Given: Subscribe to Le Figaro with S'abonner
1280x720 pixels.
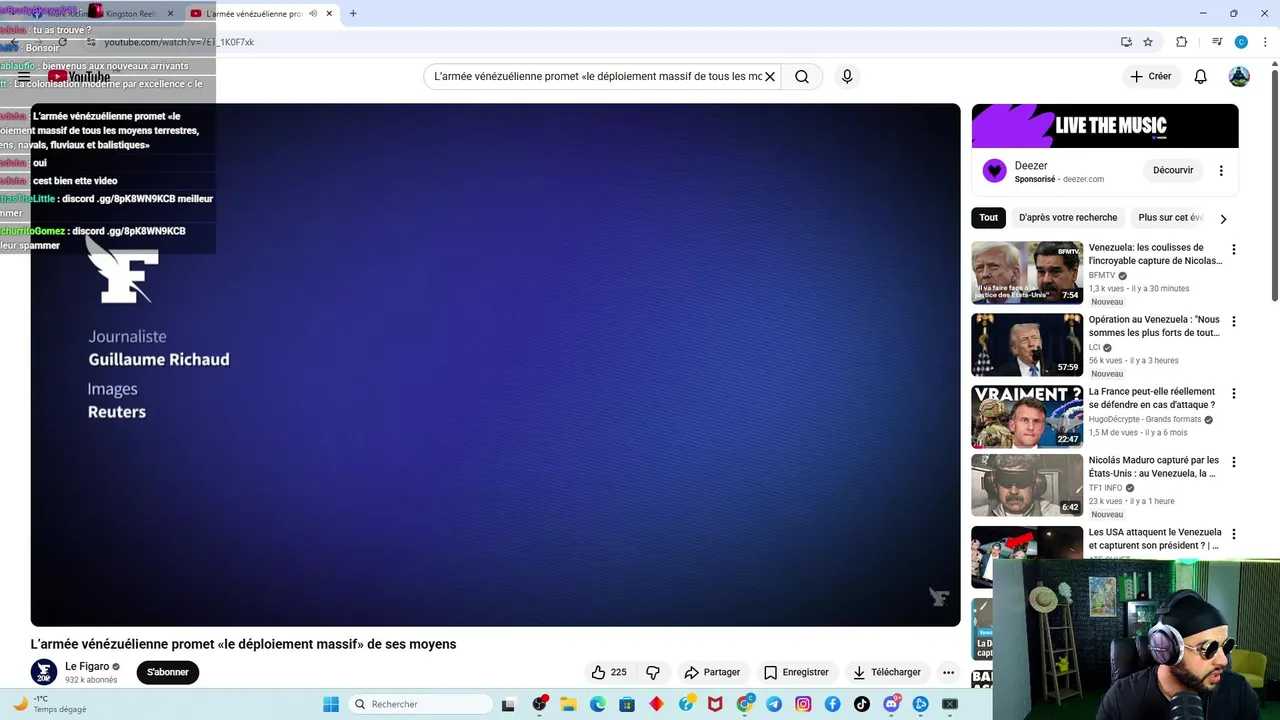Looking at the screenshot, I should (x=168, y=672).
